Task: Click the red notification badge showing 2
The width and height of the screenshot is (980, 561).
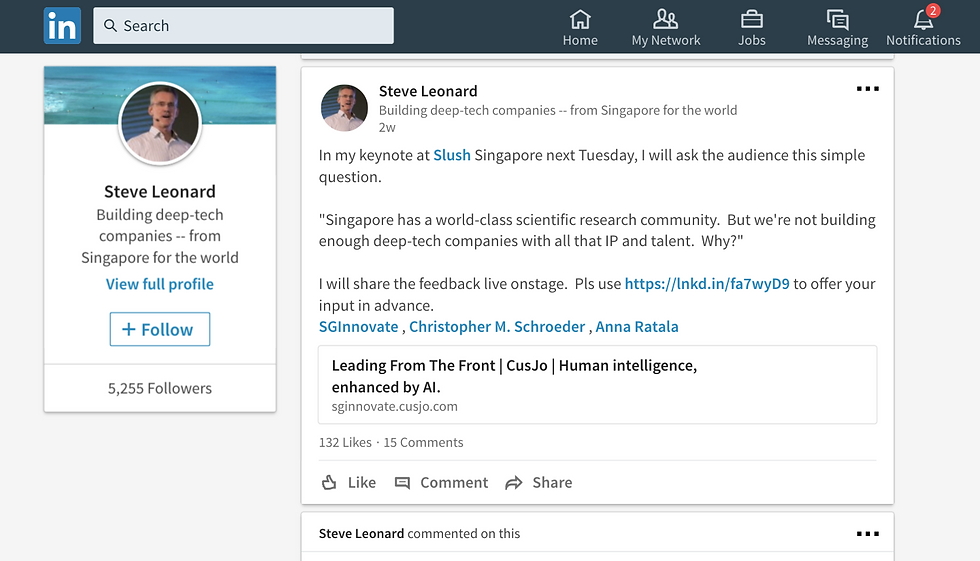Action: click(x=932, y=11)
